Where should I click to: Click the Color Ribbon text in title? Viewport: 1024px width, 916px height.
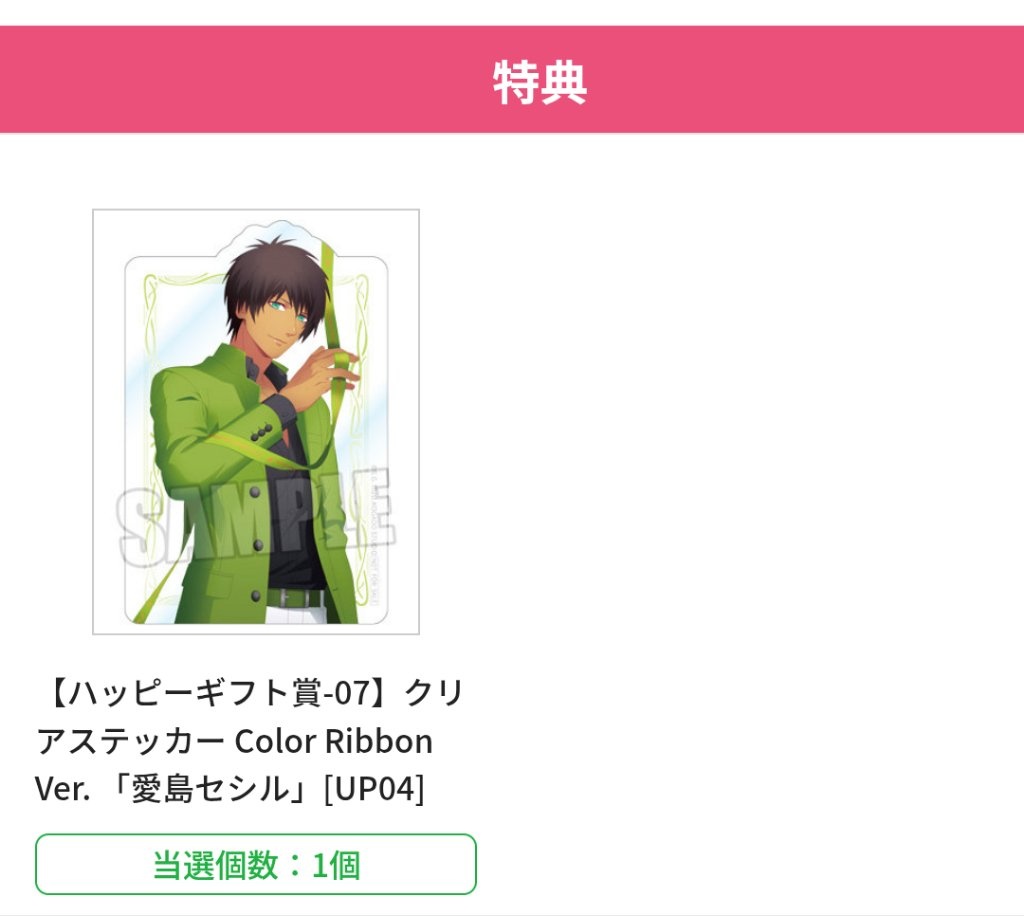334,742
